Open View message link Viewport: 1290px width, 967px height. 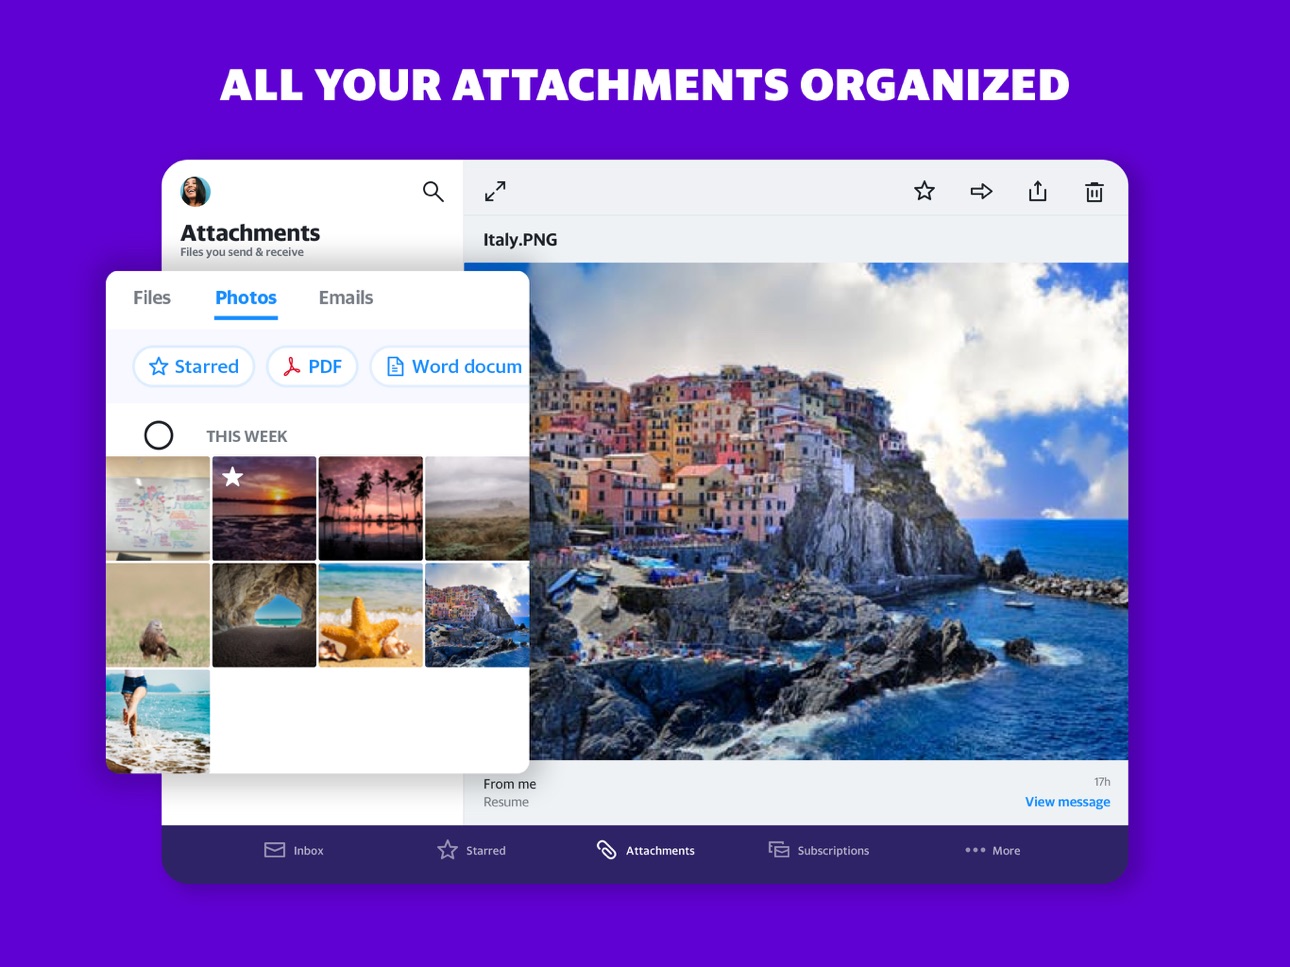coord(1067,801)
